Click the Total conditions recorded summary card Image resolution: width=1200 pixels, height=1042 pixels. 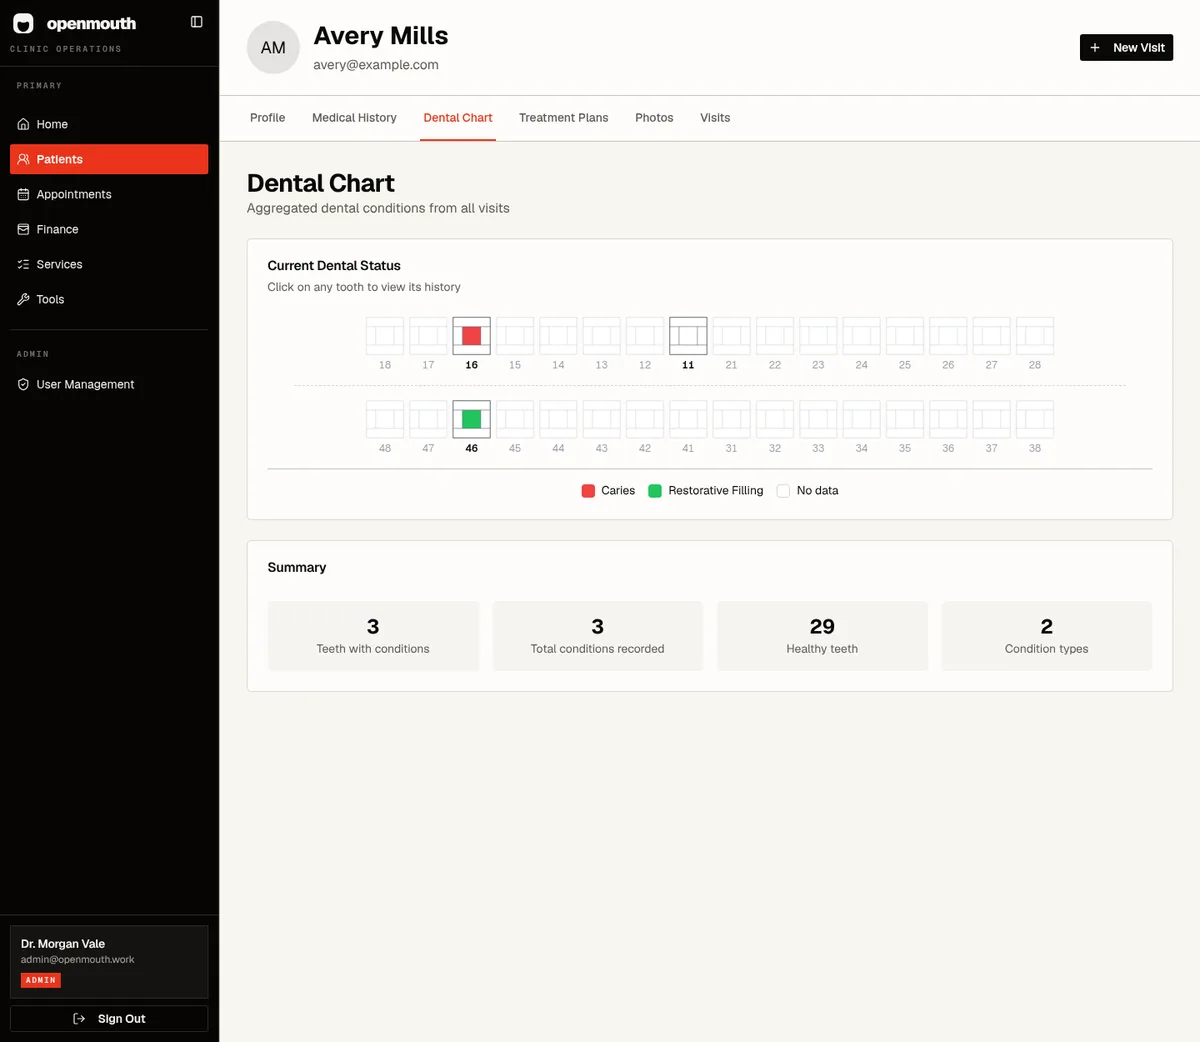tap(597, 636)
